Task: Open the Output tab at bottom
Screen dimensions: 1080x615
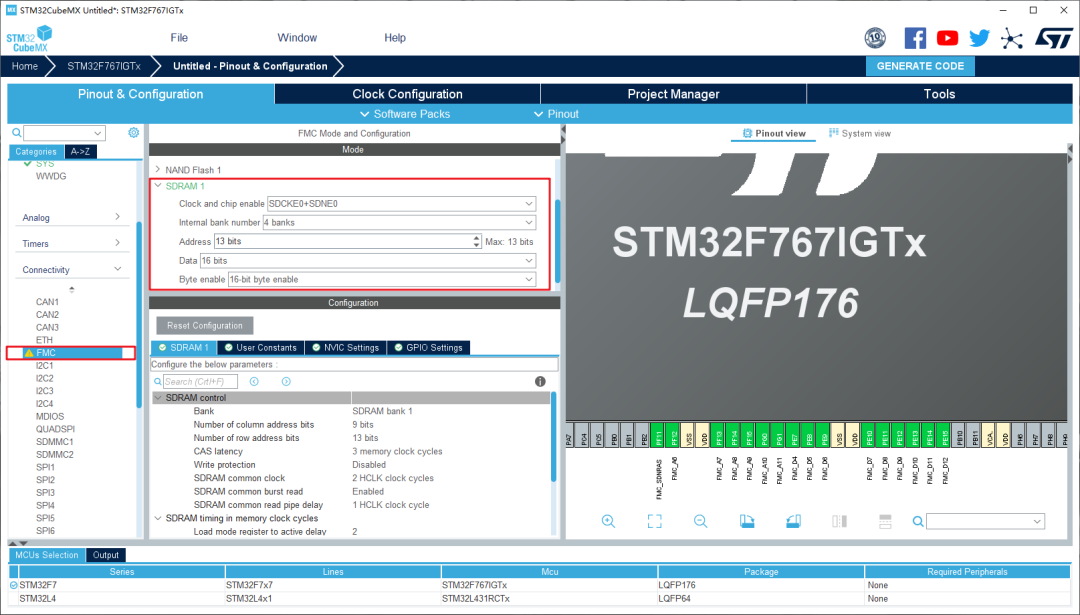Action: pos(106,555)
